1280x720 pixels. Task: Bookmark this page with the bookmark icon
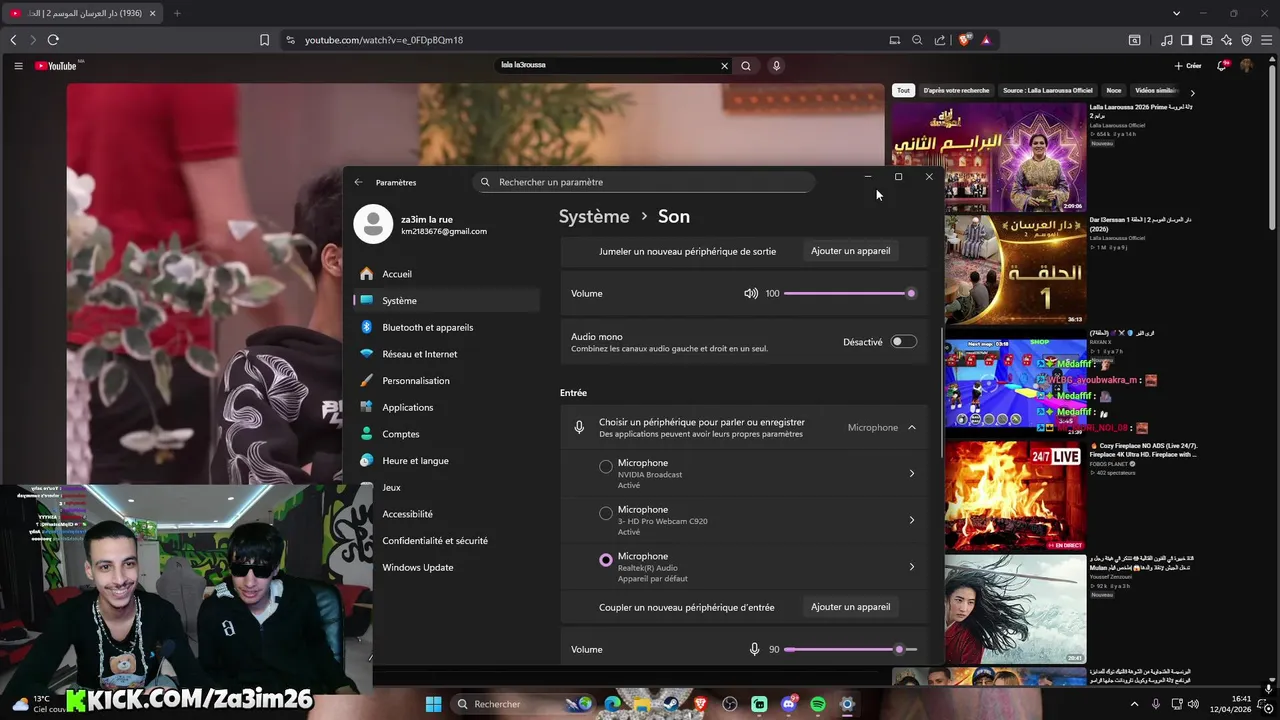coord(264,40)
